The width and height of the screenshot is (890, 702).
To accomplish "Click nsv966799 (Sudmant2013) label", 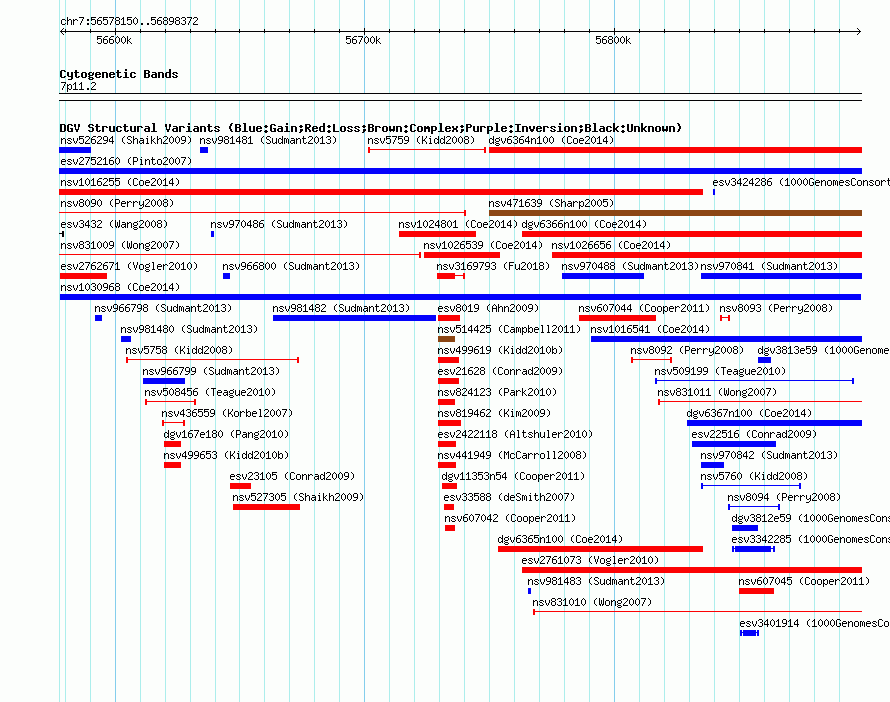I will [x=211, y=371].
